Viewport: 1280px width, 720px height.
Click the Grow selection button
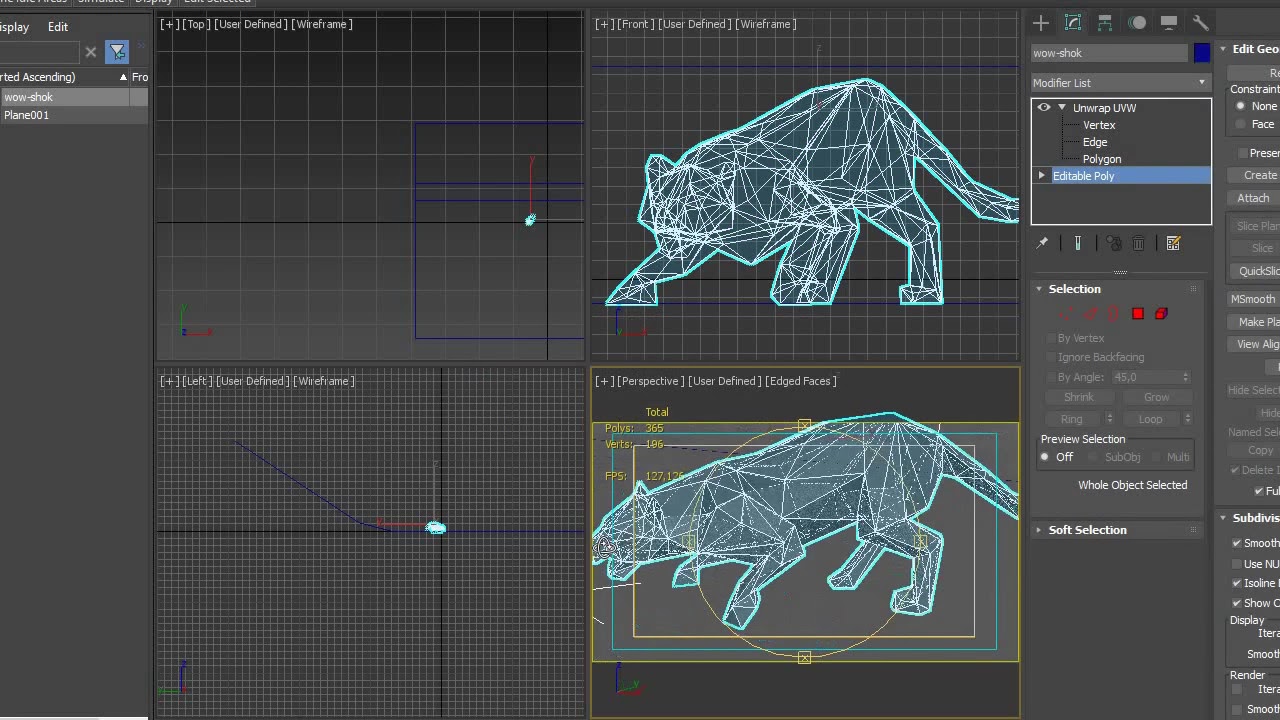(1156, 397)
